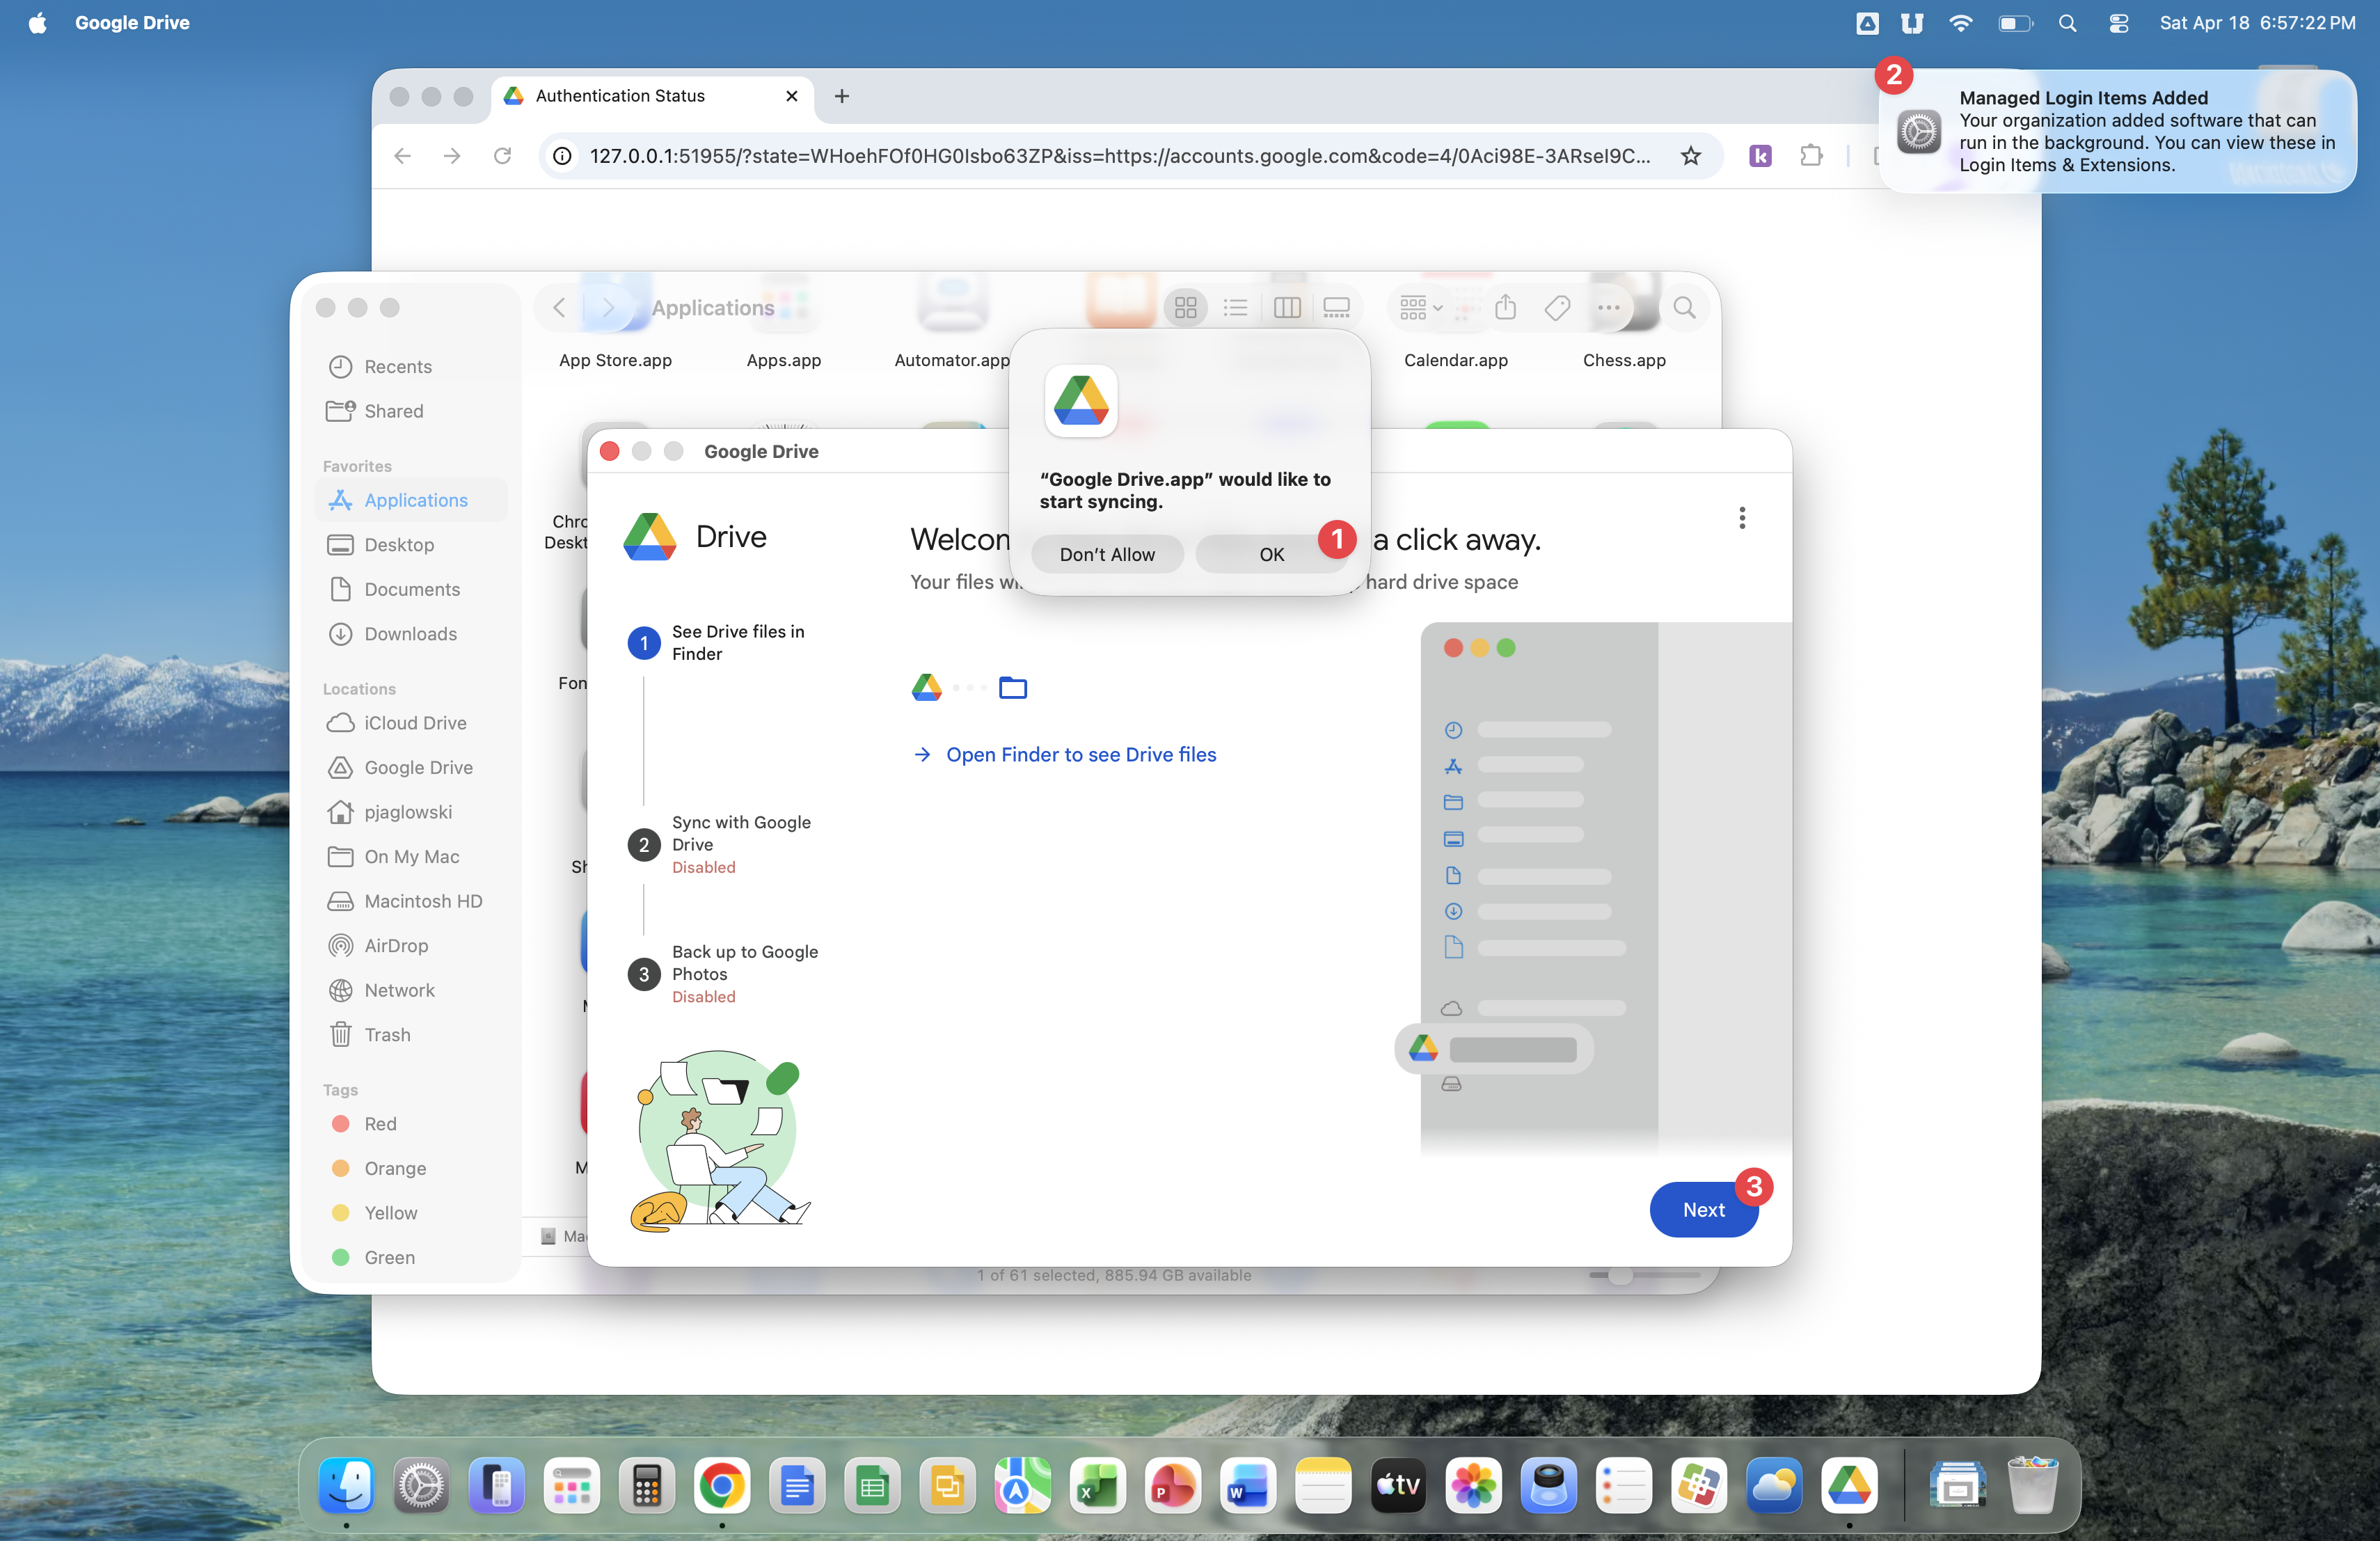The image size is (2380, 1541).
Task: Select Sync with Google Drive step
Action: point(740,833)
